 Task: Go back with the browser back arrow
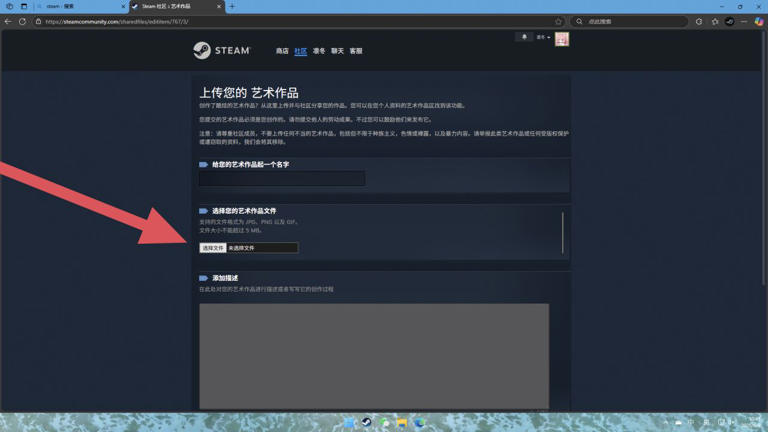tap(8, 22)
